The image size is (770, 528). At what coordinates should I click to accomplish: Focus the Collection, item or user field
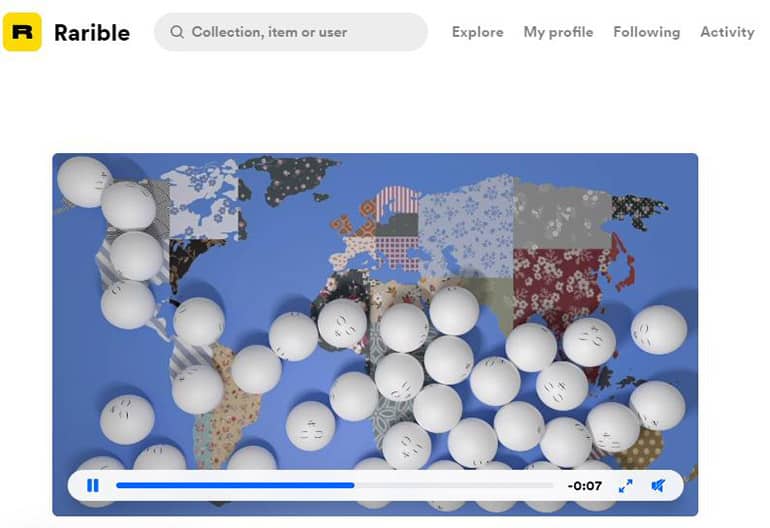(x=291, y=32)
